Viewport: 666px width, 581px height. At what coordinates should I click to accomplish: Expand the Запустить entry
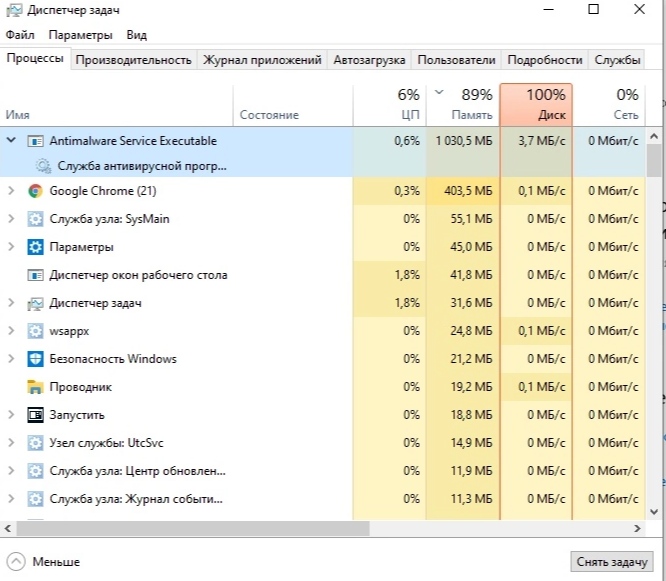[x=11, y=415]
